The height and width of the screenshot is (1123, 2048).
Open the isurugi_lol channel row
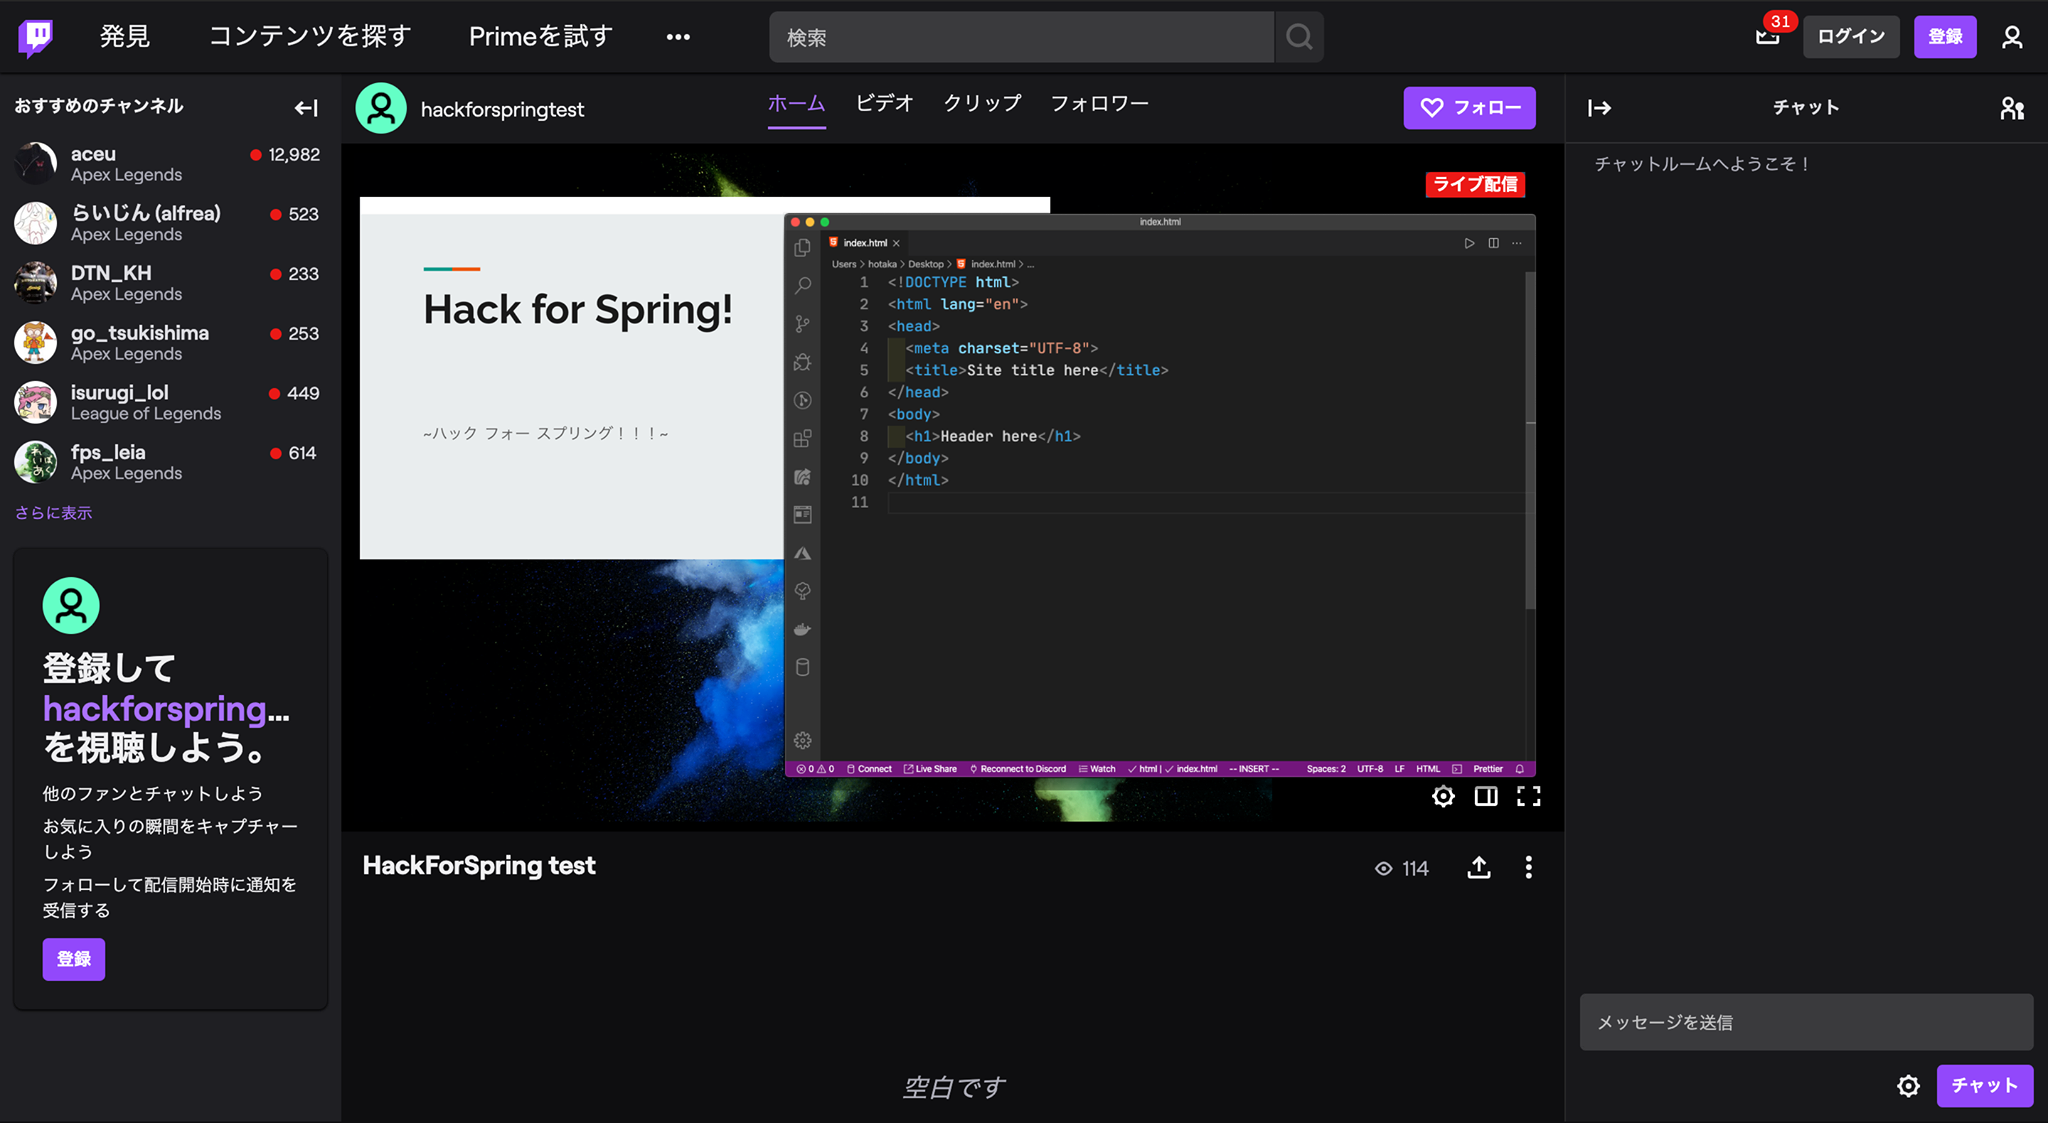170,402
